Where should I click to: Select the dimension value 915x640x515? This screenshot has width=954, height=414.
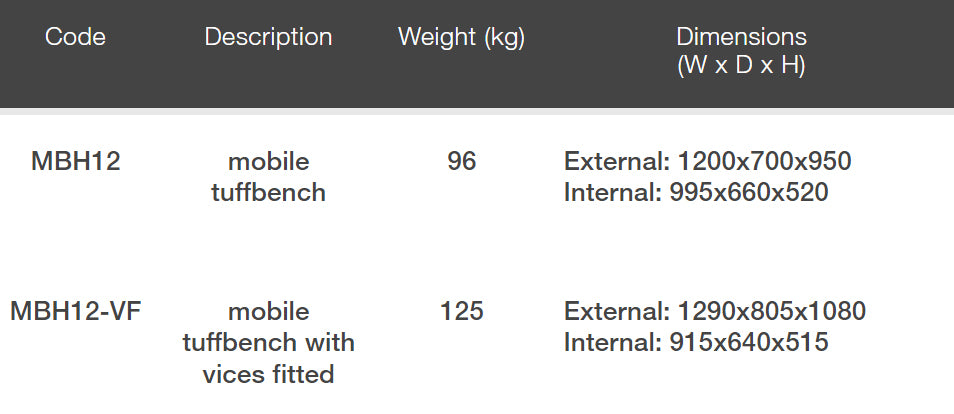point(746,342)
